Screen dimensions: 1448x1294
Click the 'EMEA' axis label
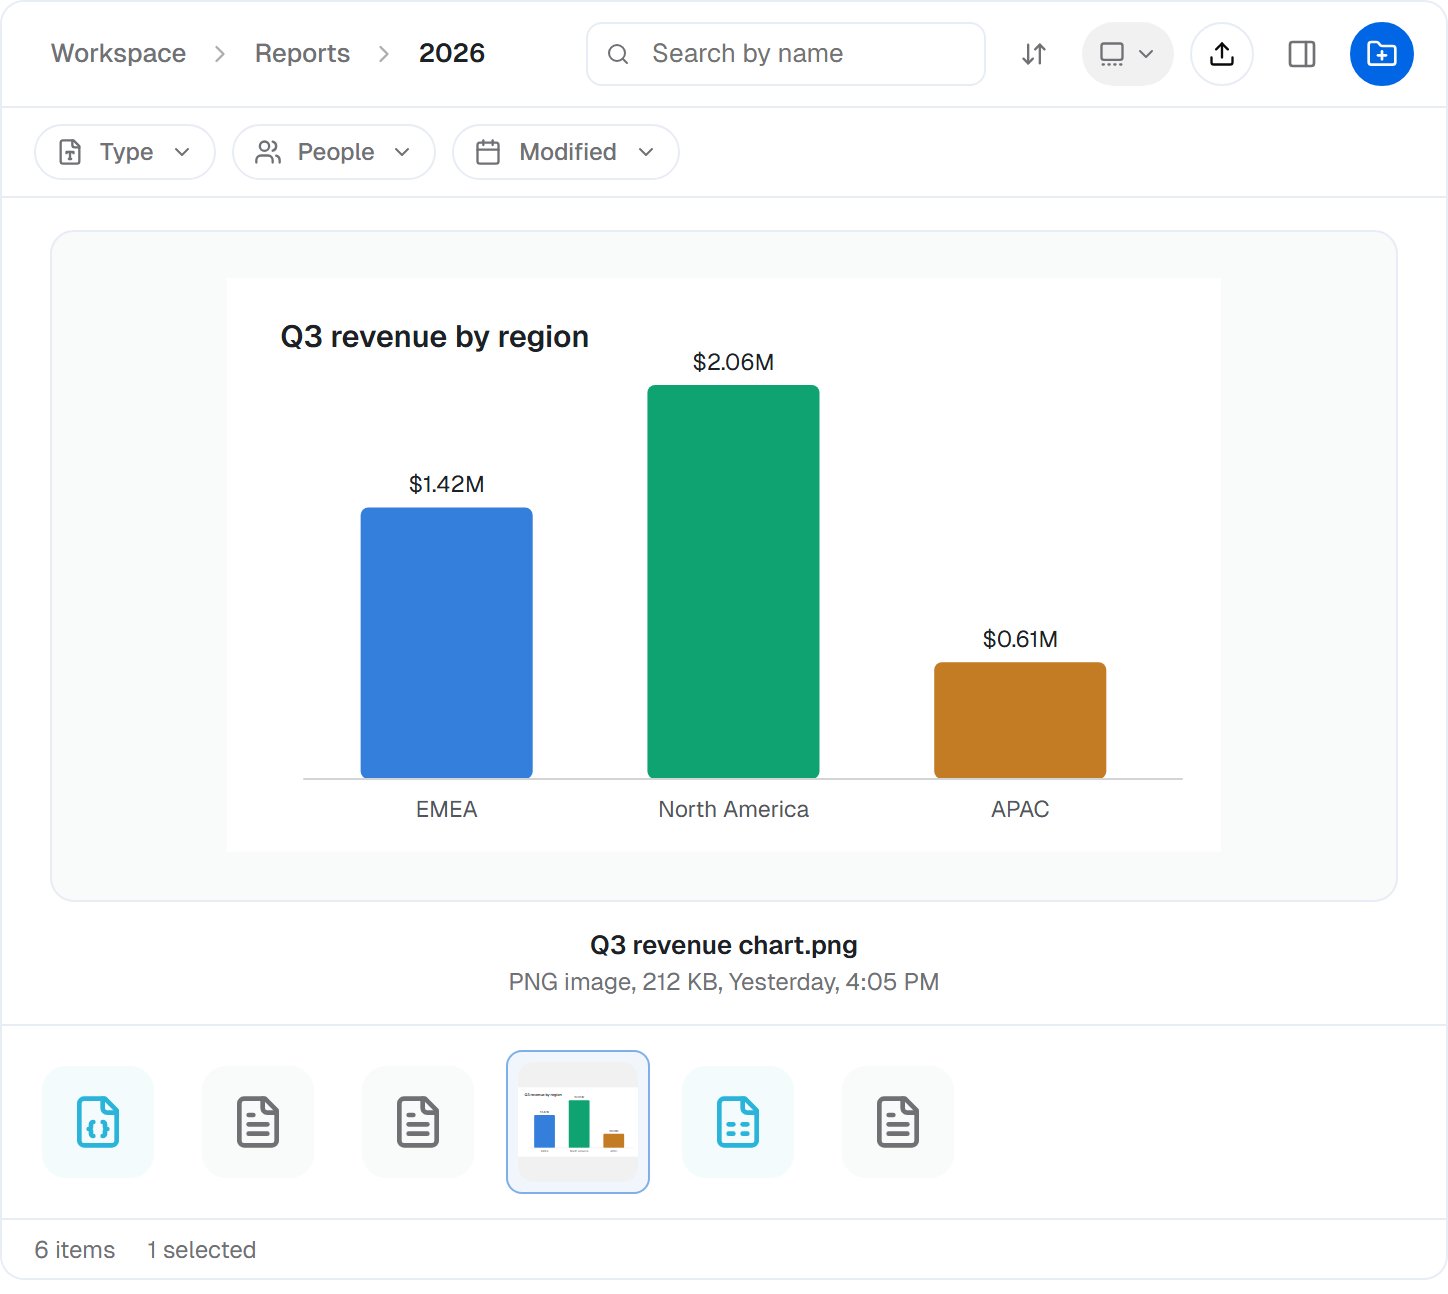click(447, 809)
